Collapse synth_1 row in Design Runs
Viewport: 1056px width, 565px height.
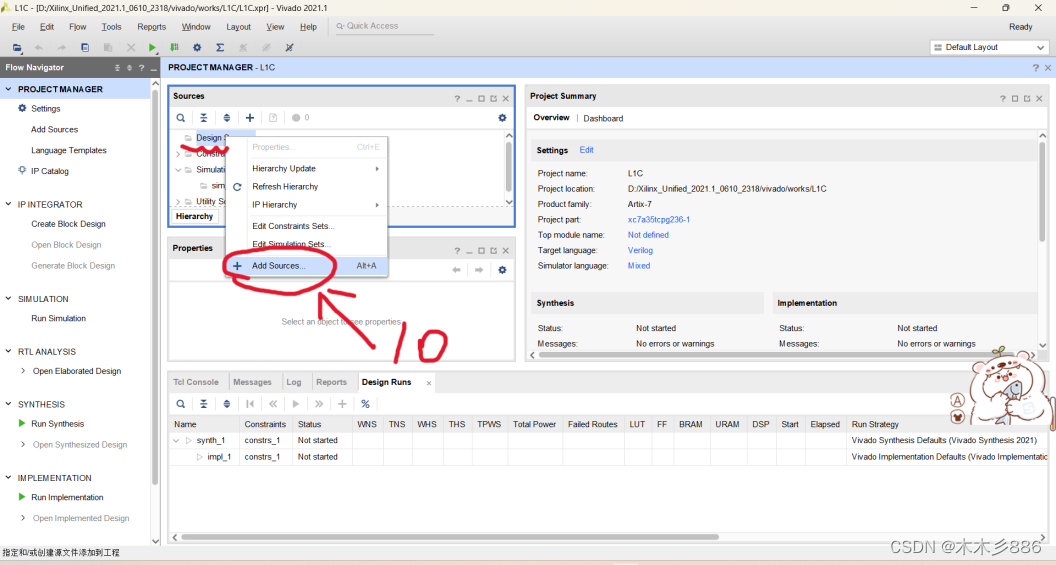tap(176, 440)
